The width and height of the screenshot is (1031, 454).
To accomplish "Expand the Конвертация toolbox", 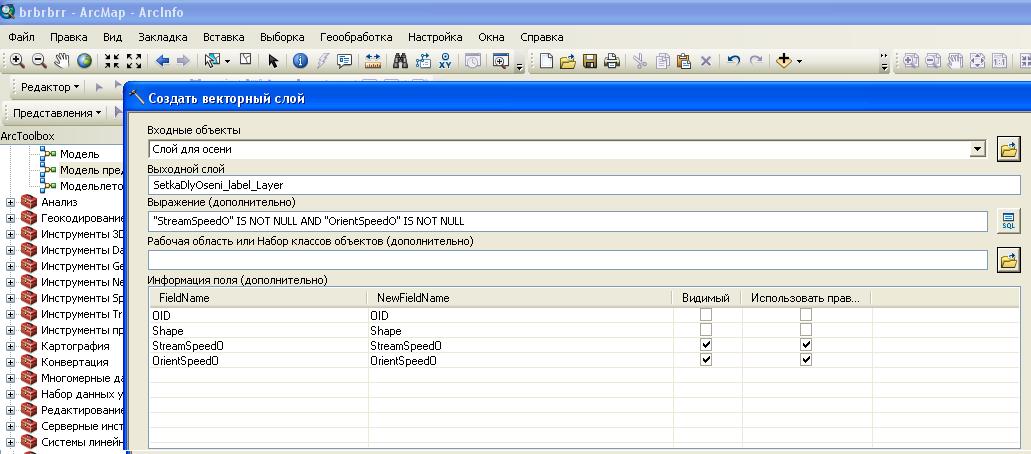I will coord(11,362).
